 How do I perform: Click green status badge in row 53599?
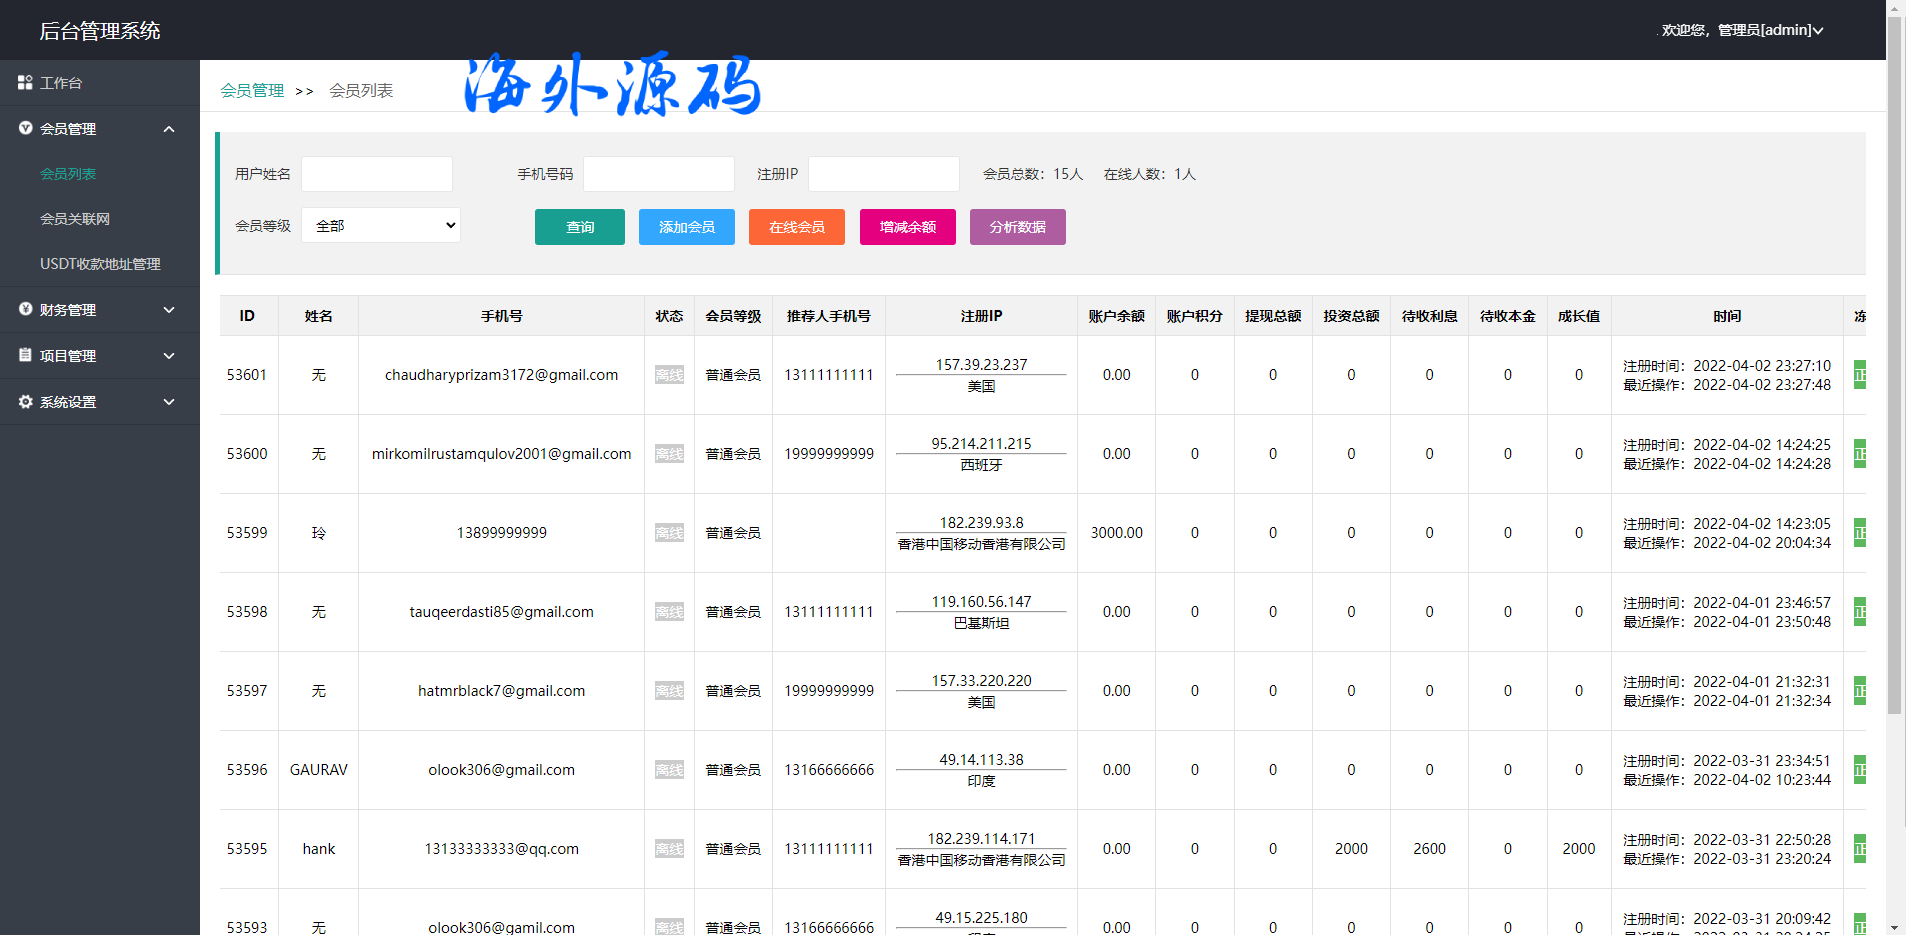(1859, 533)
